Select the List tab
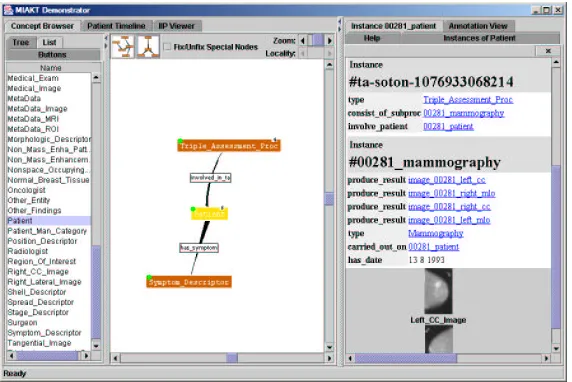Viewport: 572px width, 382px height. coord(49,42)
